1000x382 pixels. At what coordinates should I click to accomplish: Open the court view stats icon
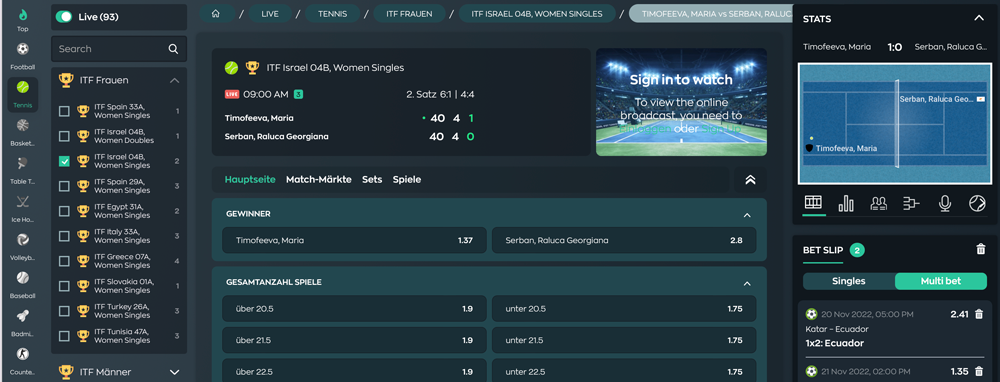coord(813,203)
